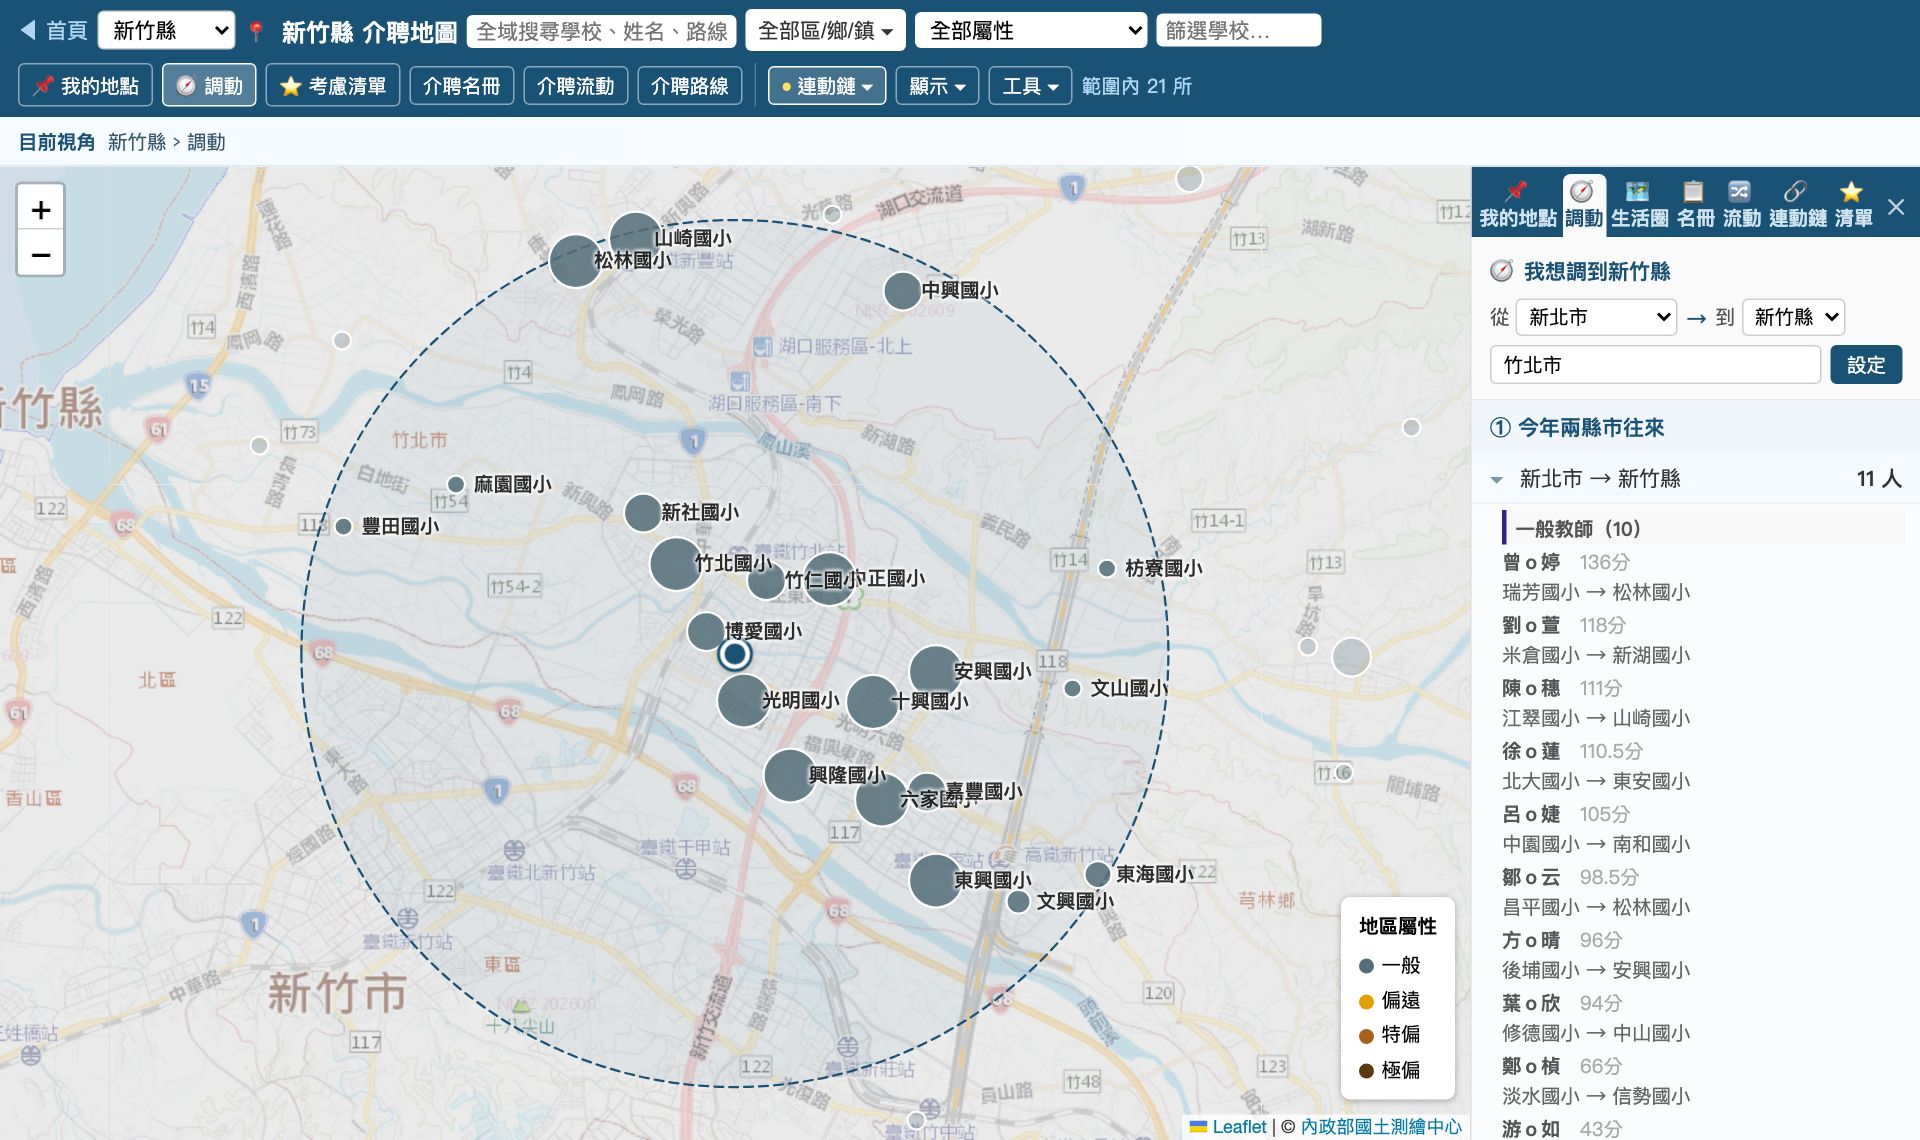Open 介聘名冊 from toolbar
1920x1140 pixels.
click(x=461, y=86)
